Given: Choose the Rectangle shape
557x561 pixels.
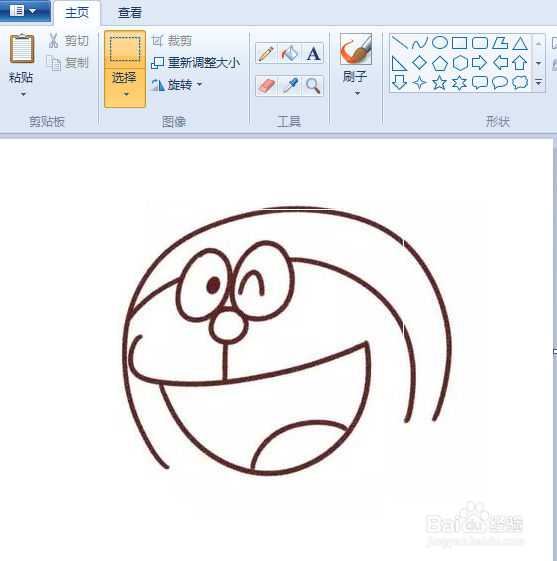Looking at the screenshot, I should (460, 43).
